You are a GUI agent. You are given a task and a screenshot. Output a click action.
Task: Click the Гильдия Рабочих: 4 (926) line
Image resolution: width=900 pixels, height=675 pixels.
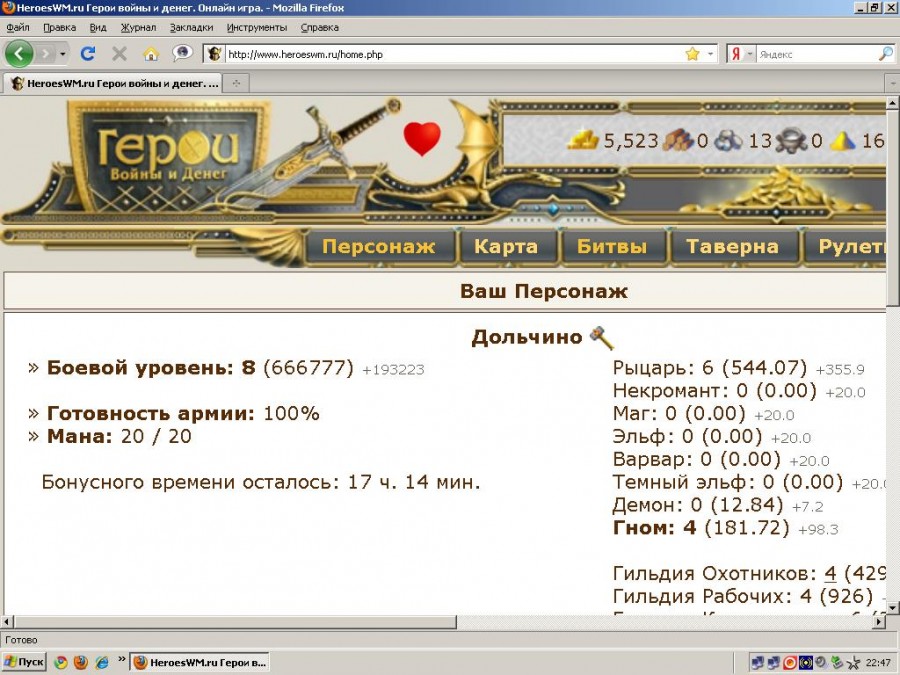point(743,596)
